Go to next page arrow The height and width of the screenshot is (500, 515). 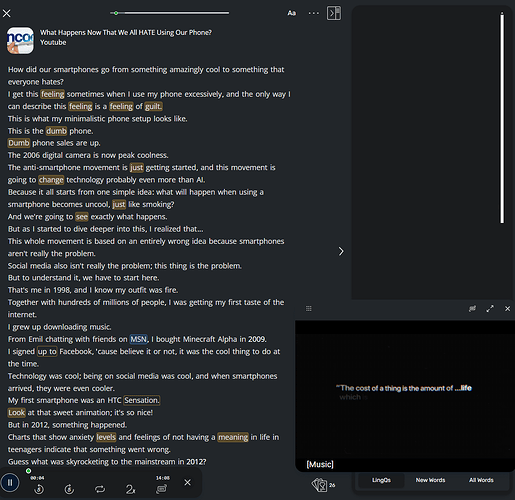(341, 251)
